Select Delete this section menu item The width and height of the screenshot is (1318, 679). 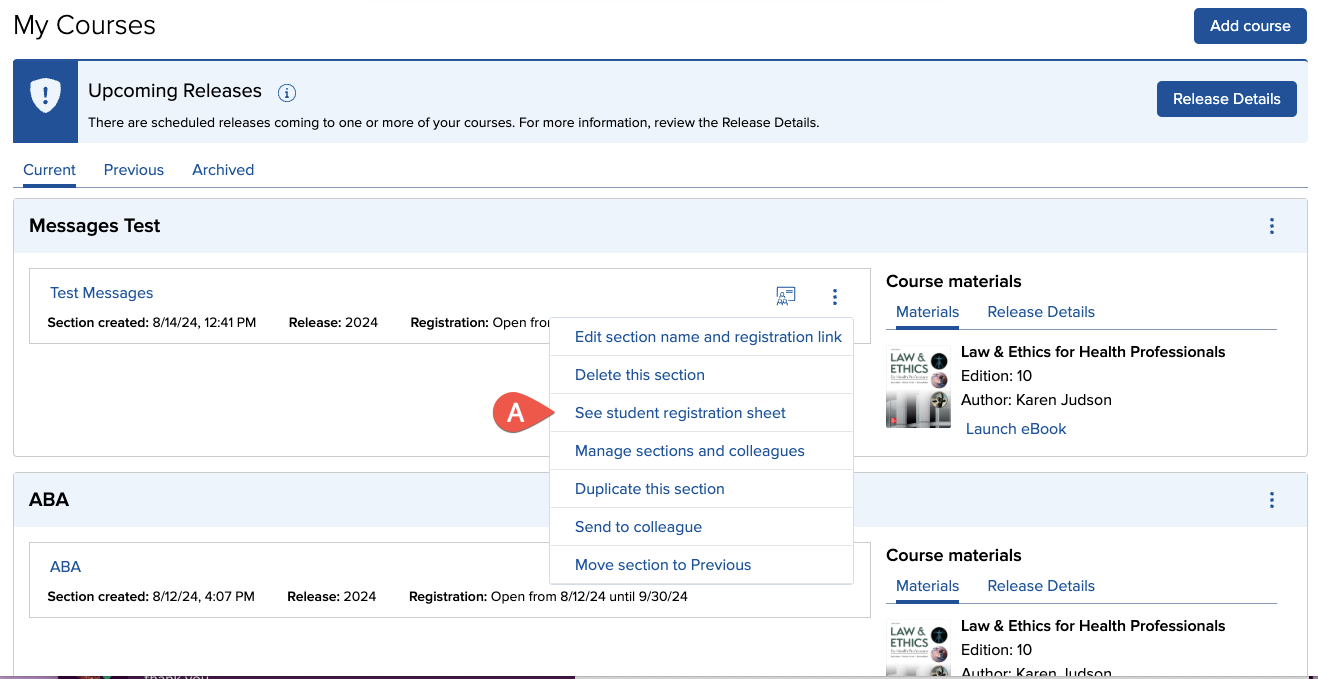640,375
